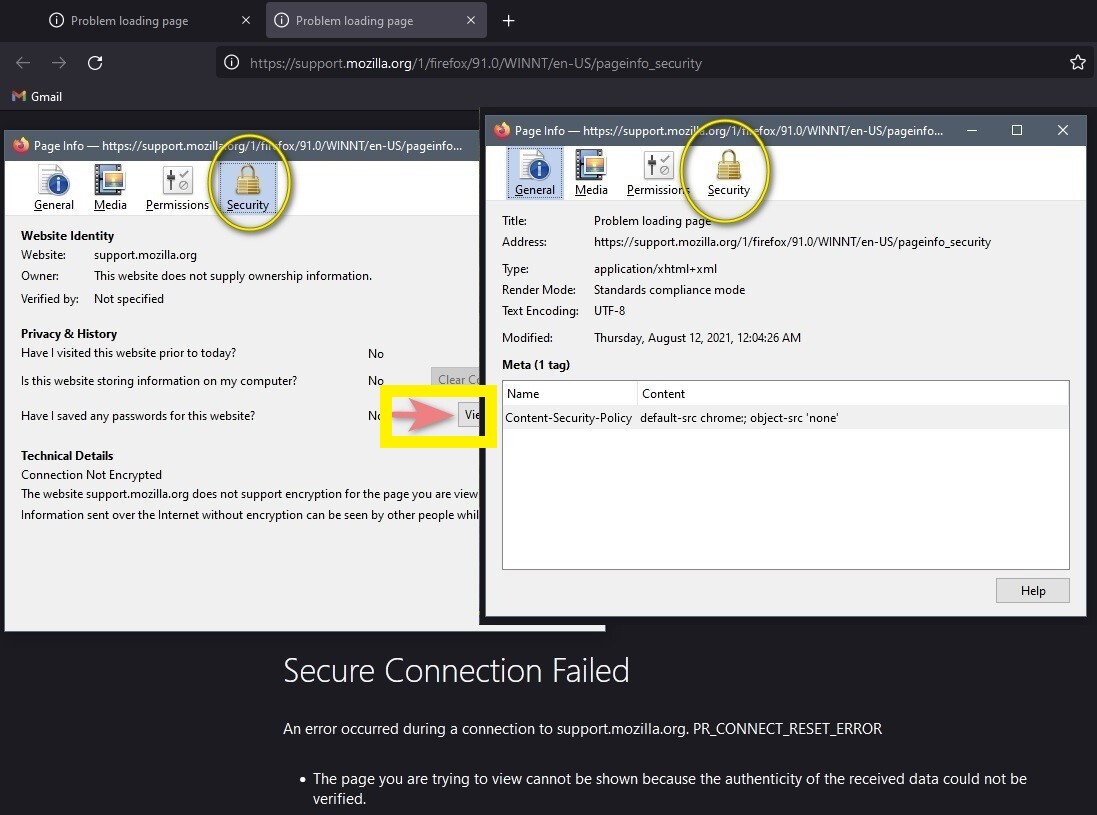Open Security tab in right Page Info window
The image size is (1097, 815).
pos(728,173)
